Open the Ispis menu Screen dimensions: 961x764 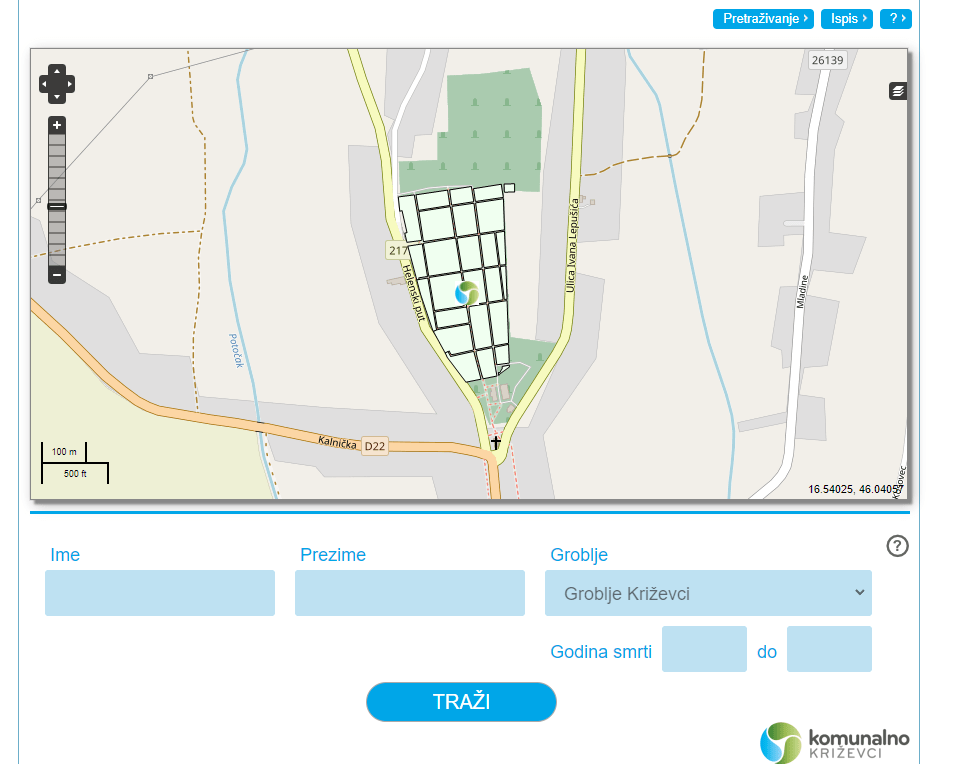pyautogui.click(x=846, y=19)
